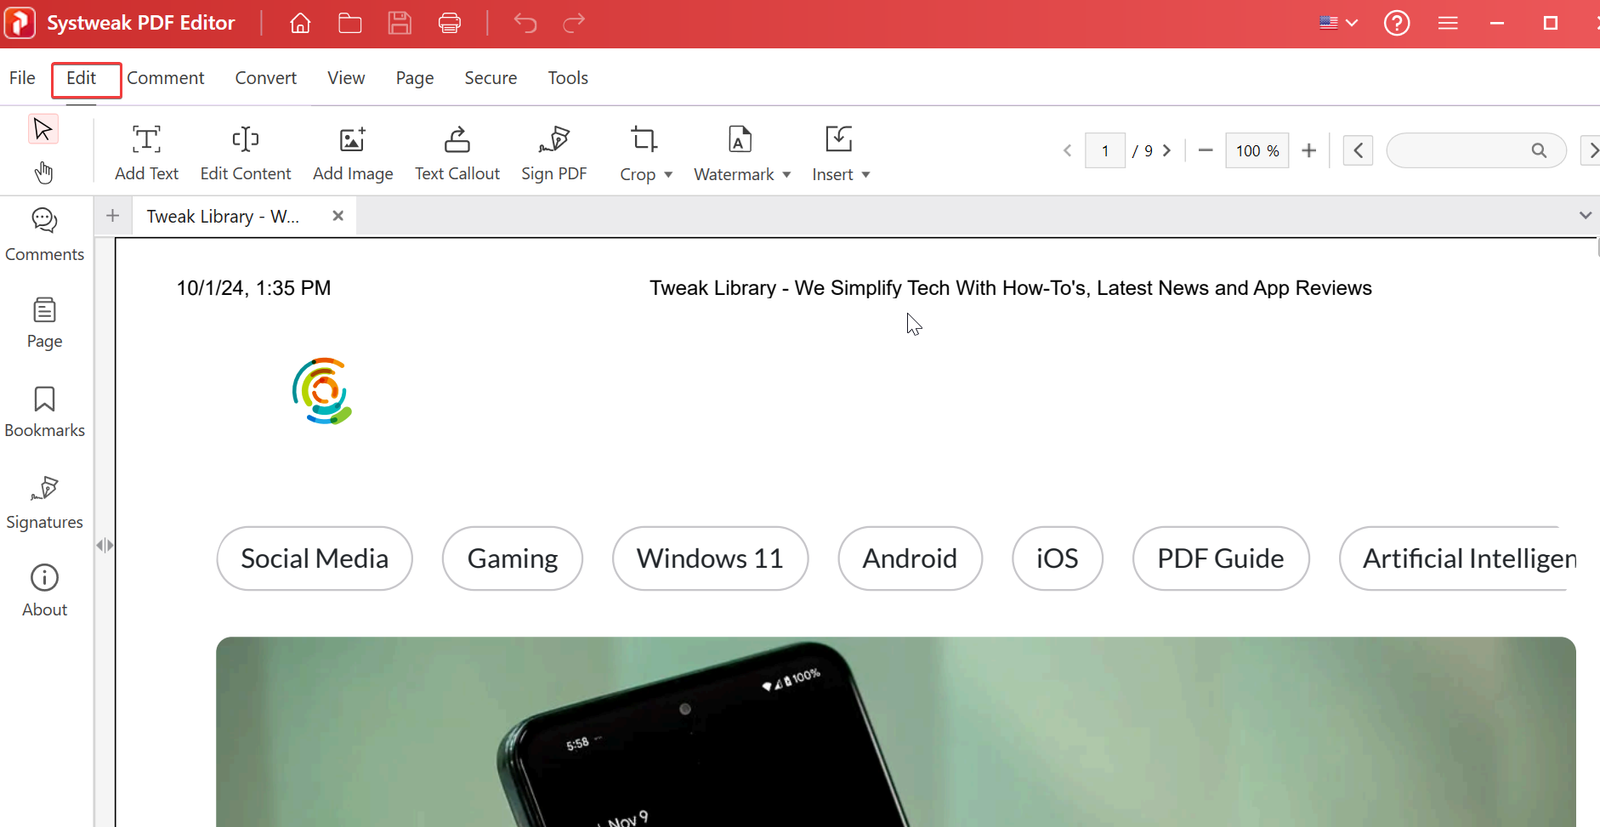Open the language flag dropdown

[1338, 23]
